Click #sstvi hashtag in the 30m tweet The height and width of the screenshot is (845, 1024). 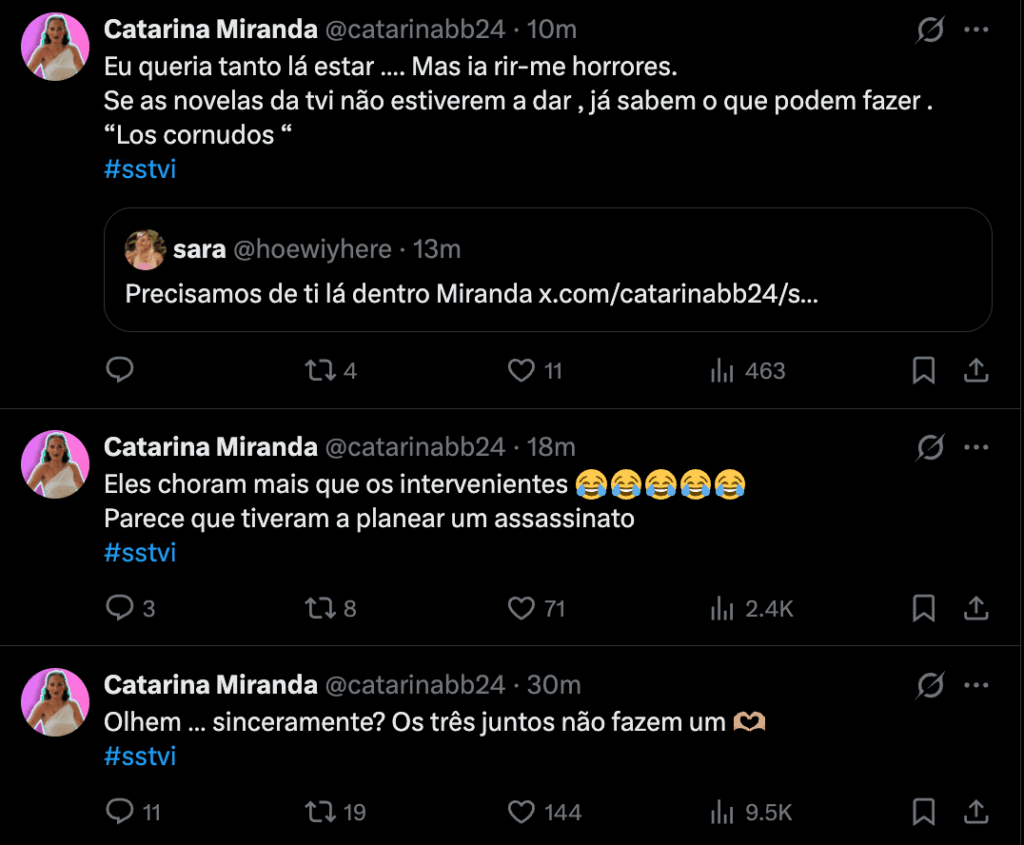pos(140,757)
